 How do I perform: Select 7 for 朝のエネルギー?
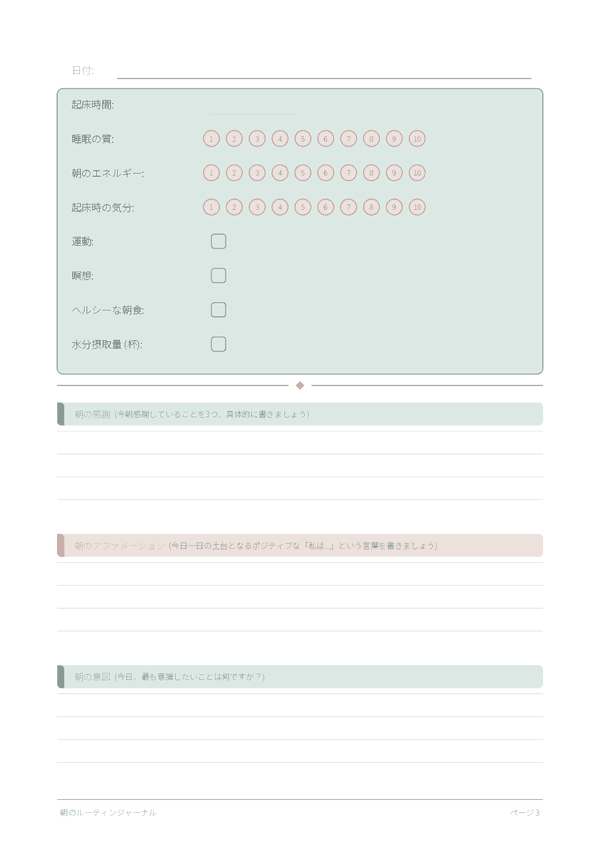[348, 173]
